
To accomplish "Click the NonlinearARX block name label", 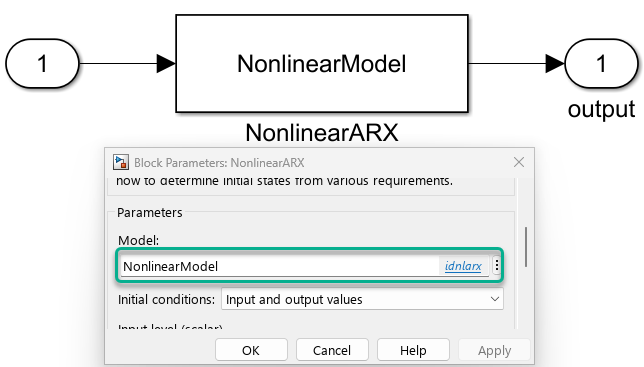I will pos(322,133).
